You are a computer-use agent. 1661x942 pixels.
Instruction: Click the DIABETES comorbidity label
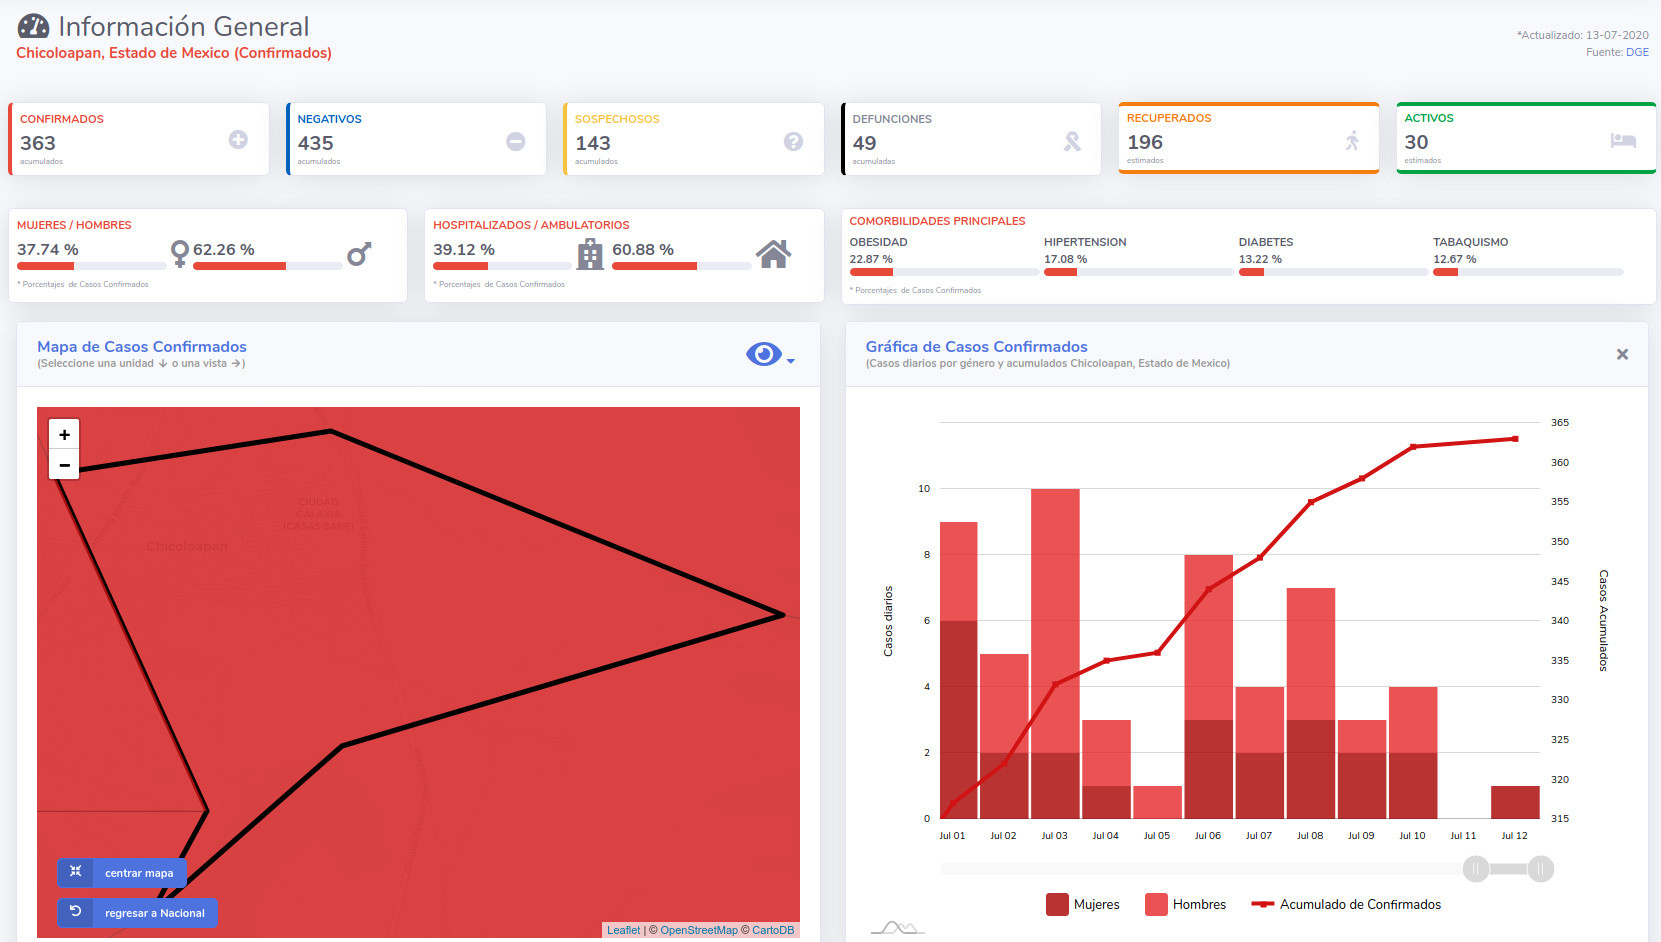[1266, 242]
